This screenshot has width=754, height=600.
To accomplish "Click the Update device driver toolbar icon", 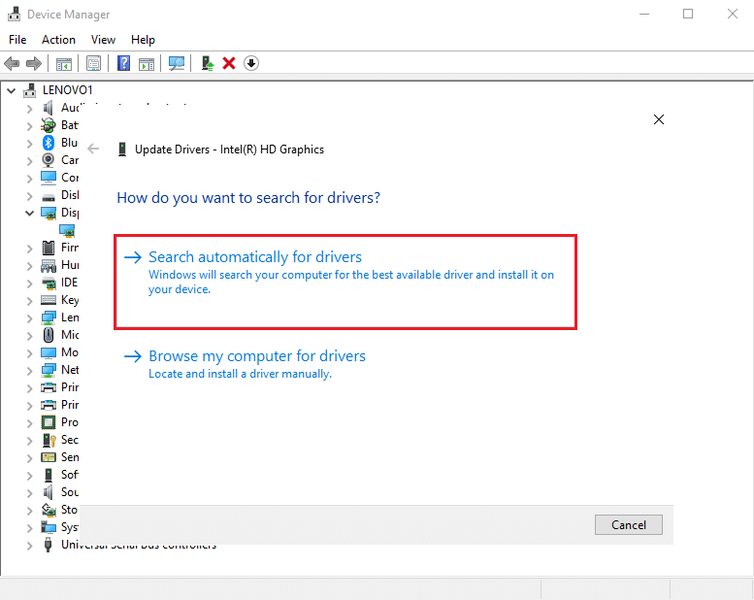I will pyautogui.click(x=207, y=63).
